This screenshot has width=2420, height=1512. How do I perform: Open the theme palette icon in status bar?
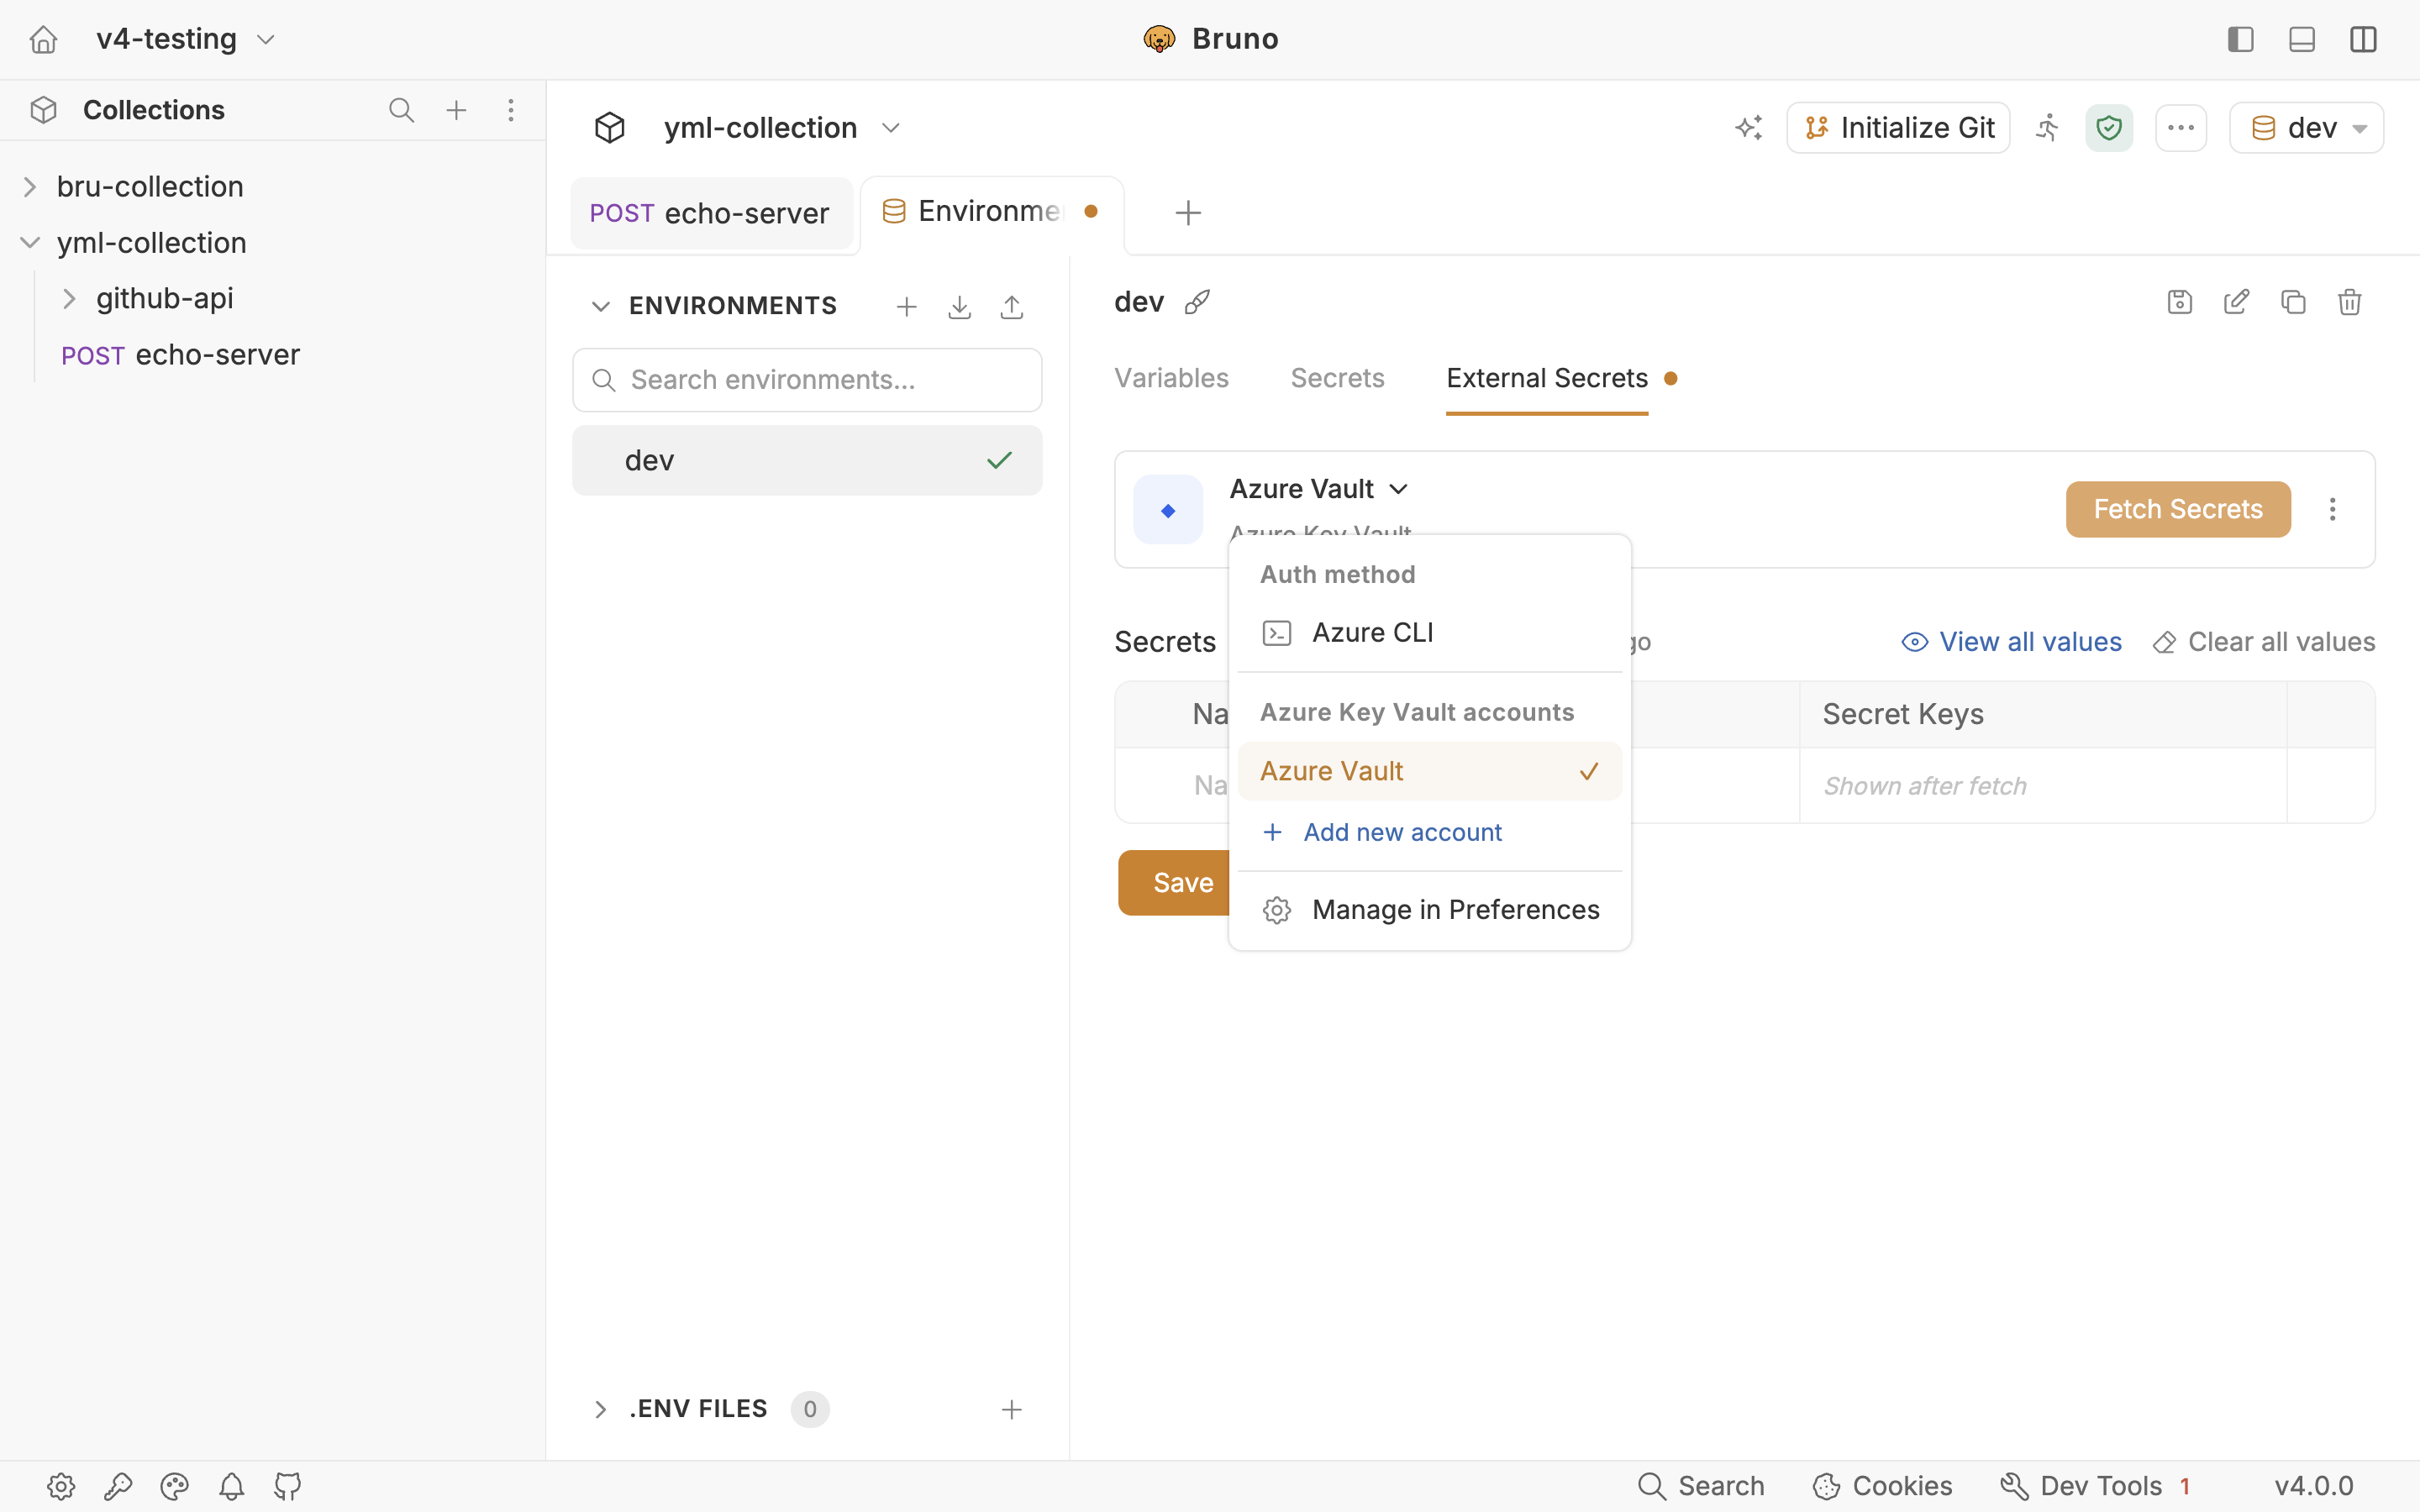pos(174,1486)
